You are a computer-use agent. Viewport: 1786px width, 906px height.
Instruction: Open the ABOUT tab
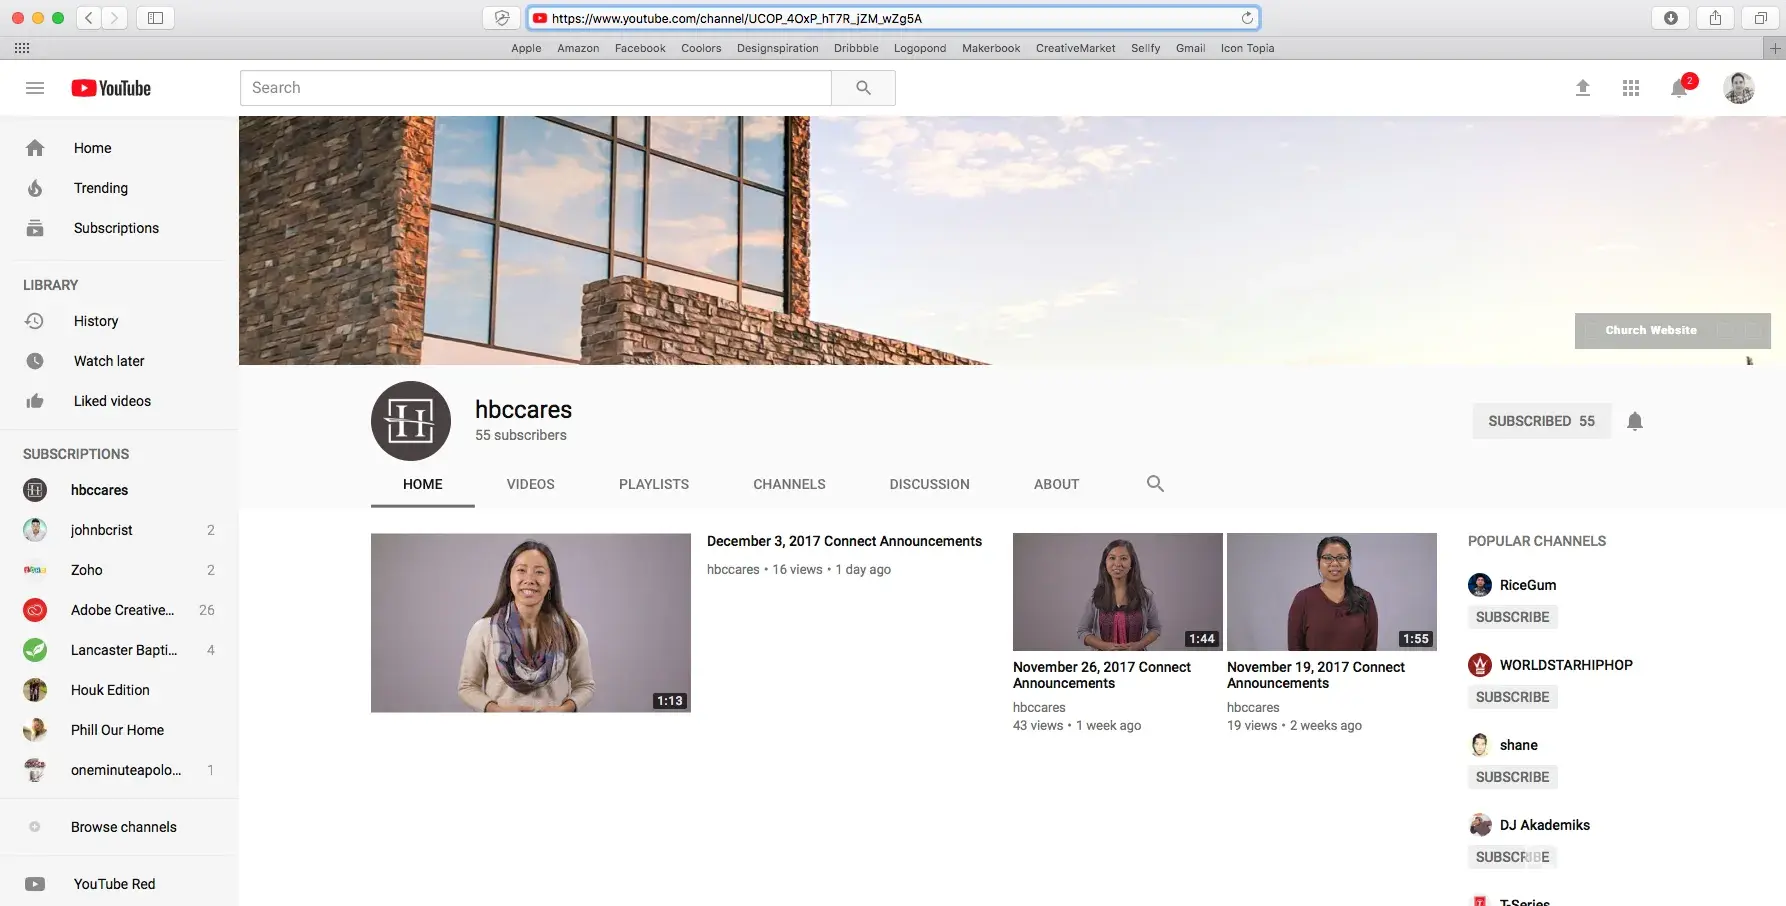tap(1056, 484)
